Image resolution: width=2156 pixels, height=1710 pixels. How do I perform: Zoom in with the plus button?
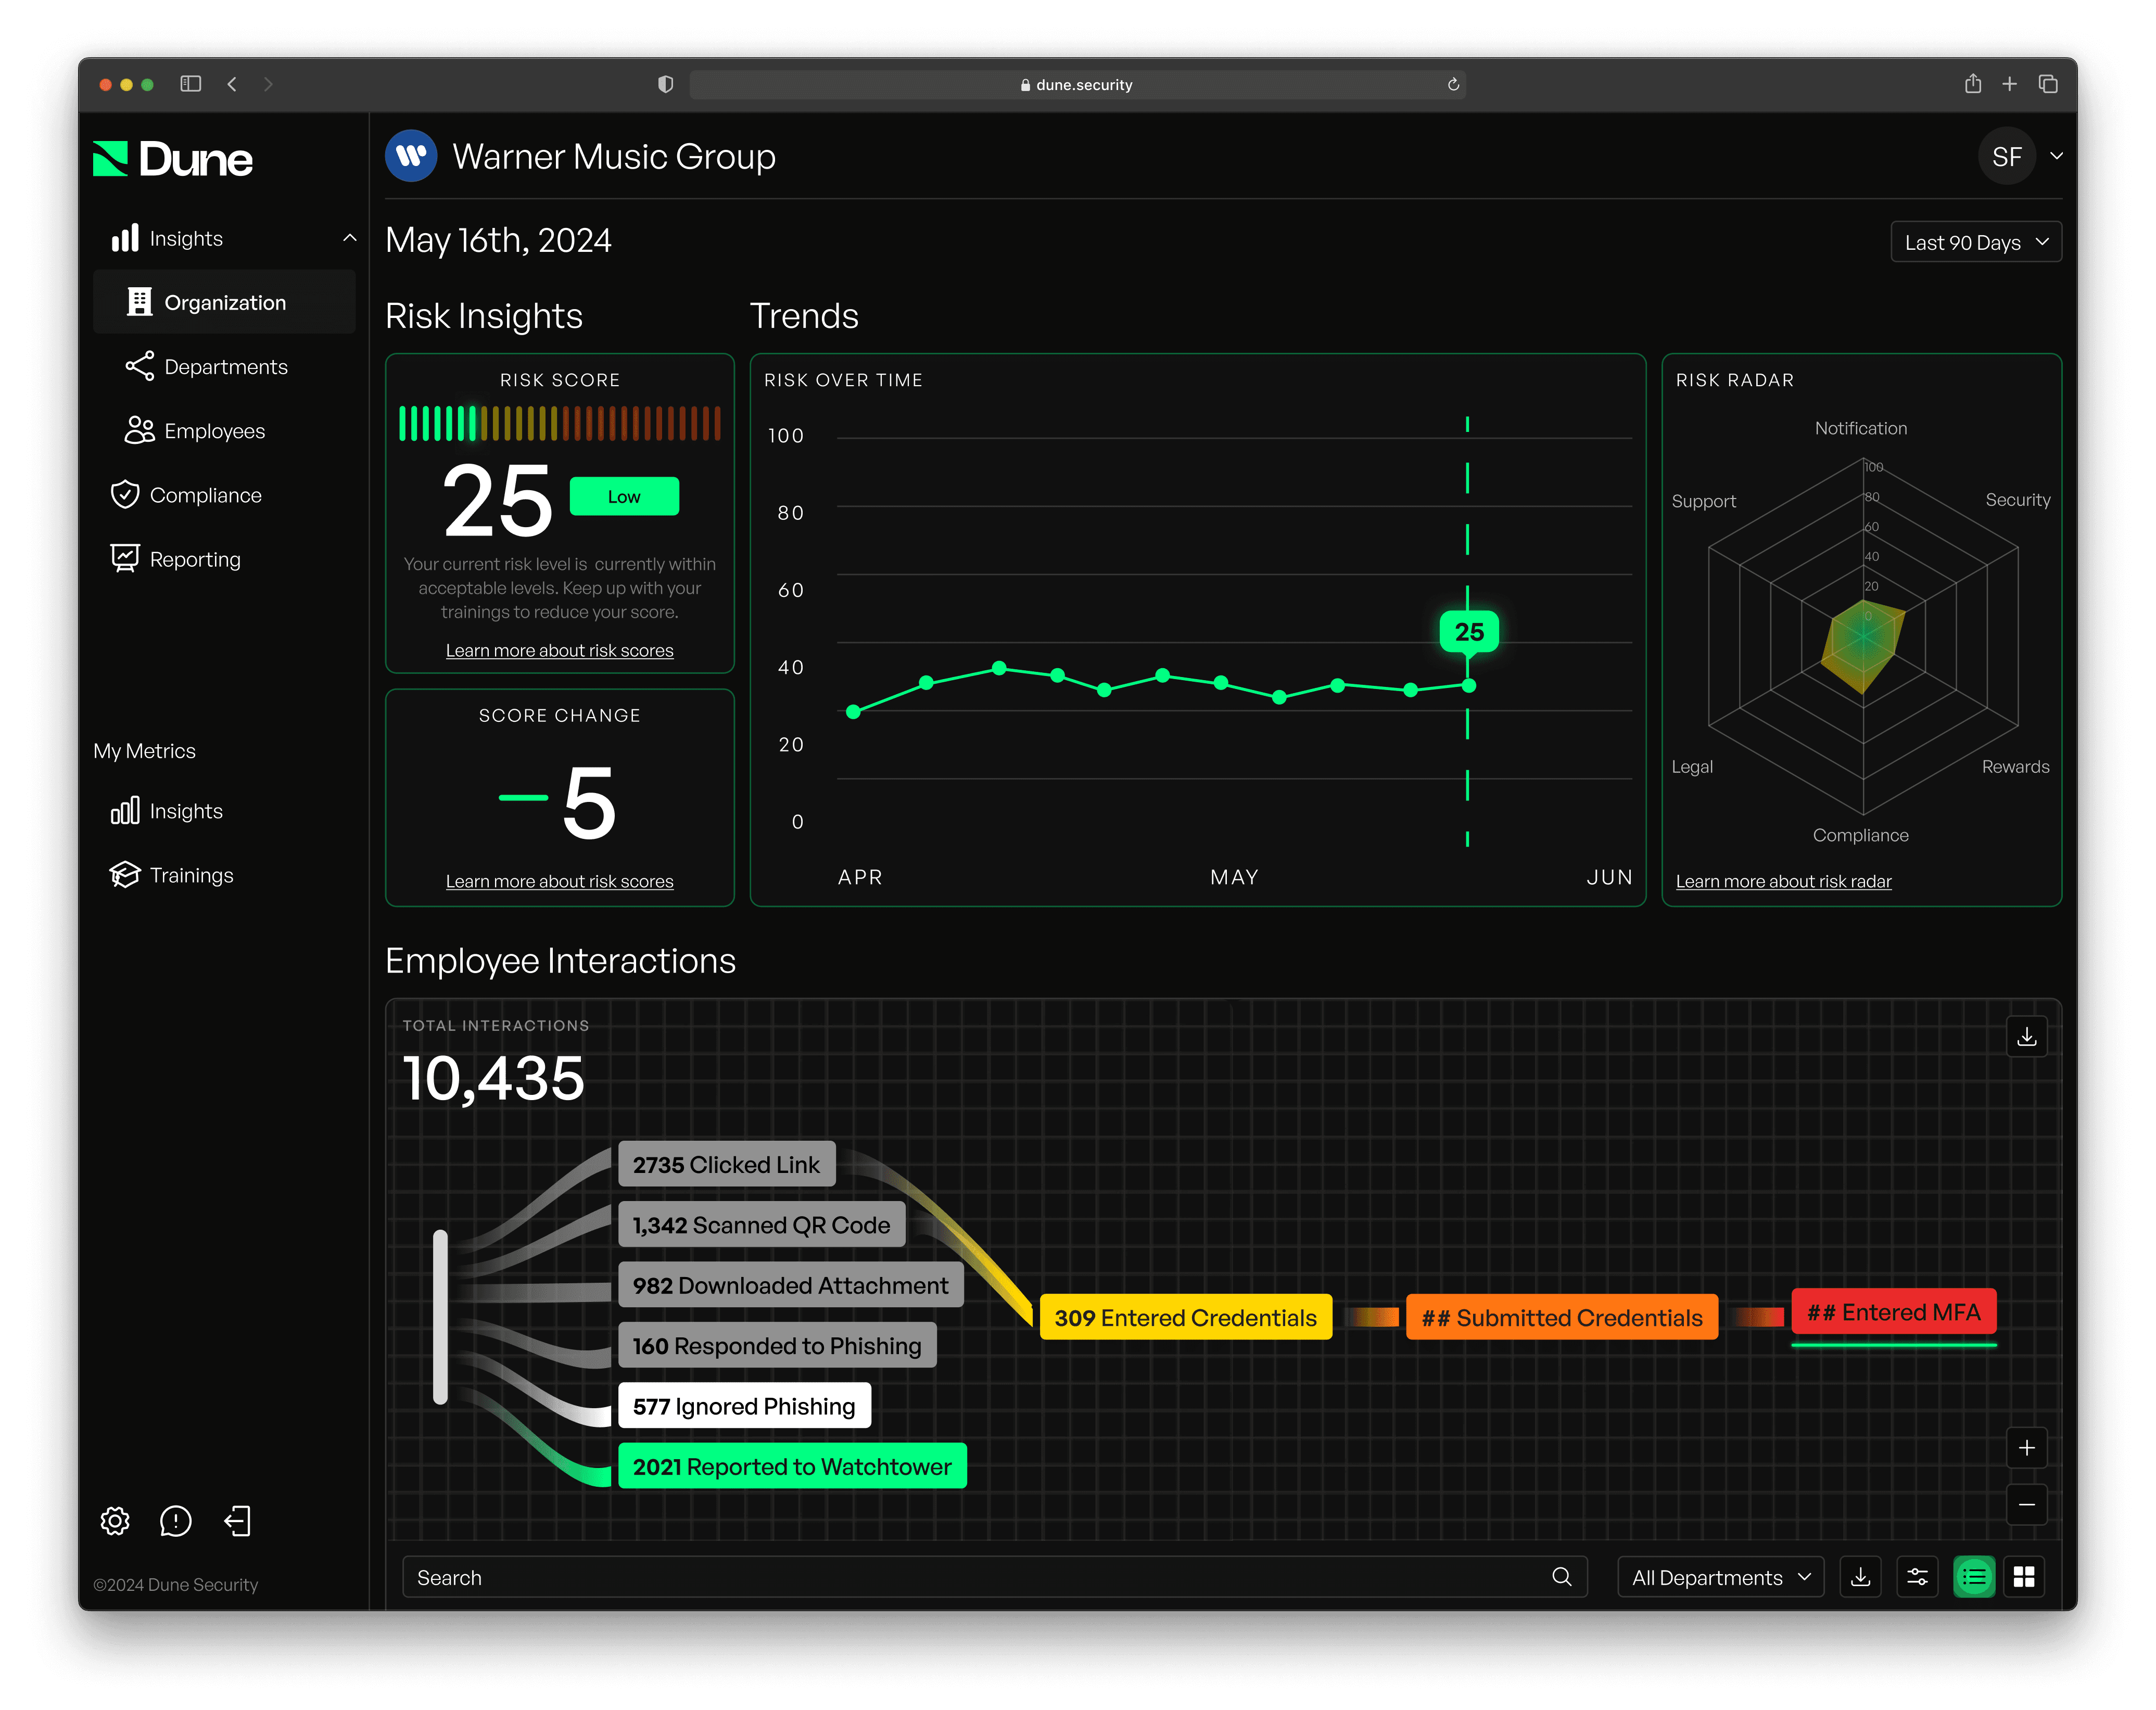click(2026, 1448)
